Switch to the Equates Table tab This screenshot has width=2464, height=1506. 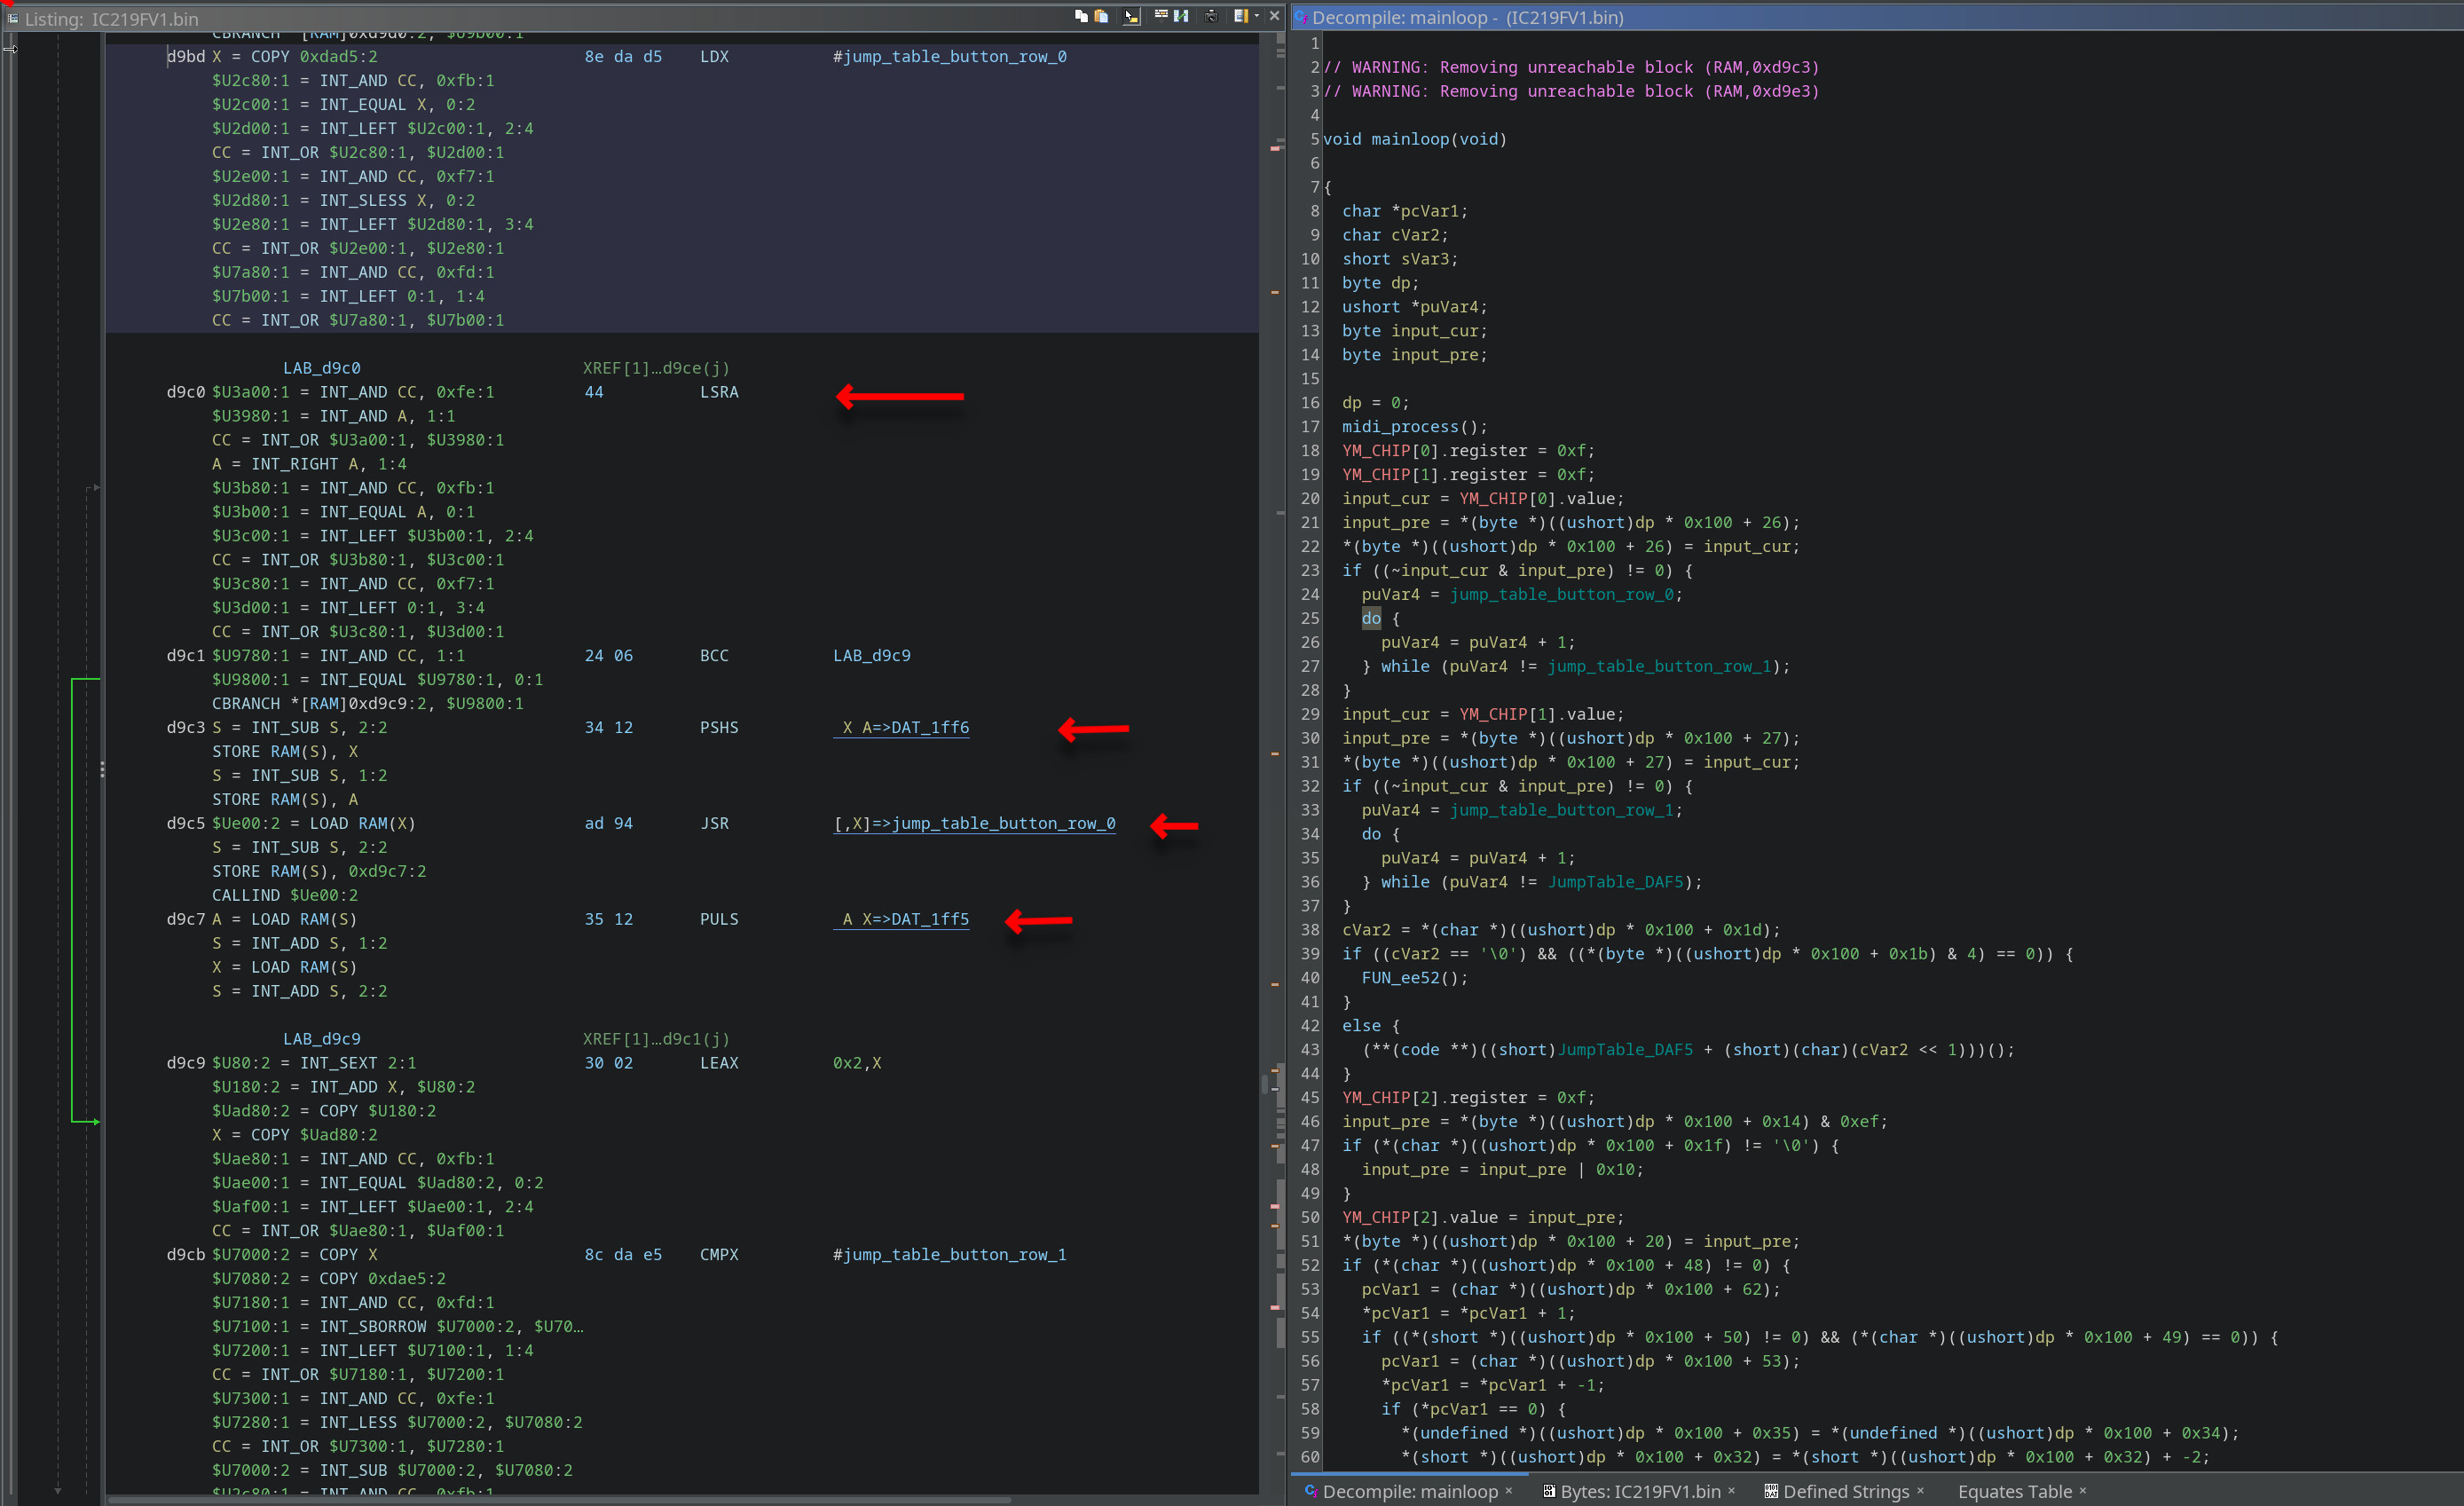(2014, 1491)
